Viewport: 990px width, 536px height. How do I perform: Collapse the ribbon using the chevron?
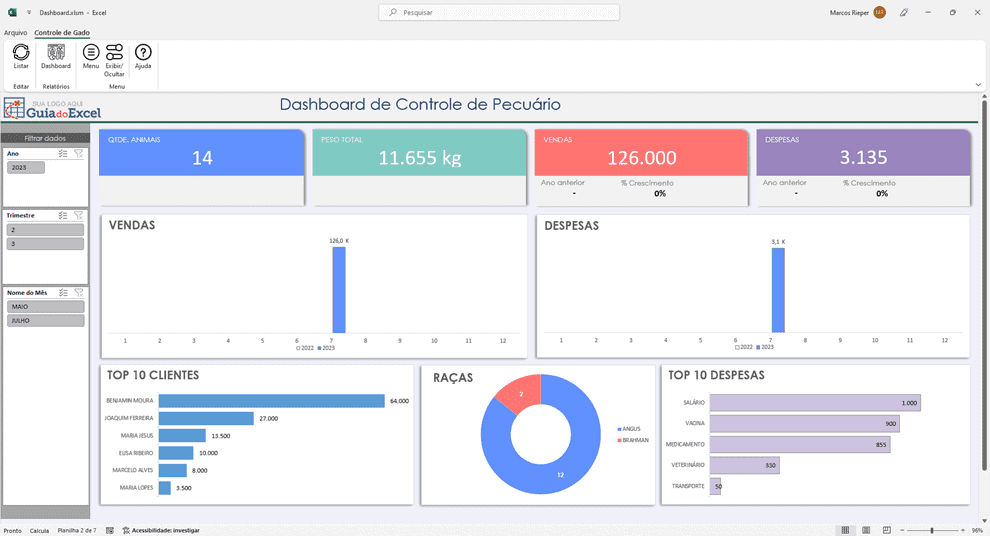(978, 85)
